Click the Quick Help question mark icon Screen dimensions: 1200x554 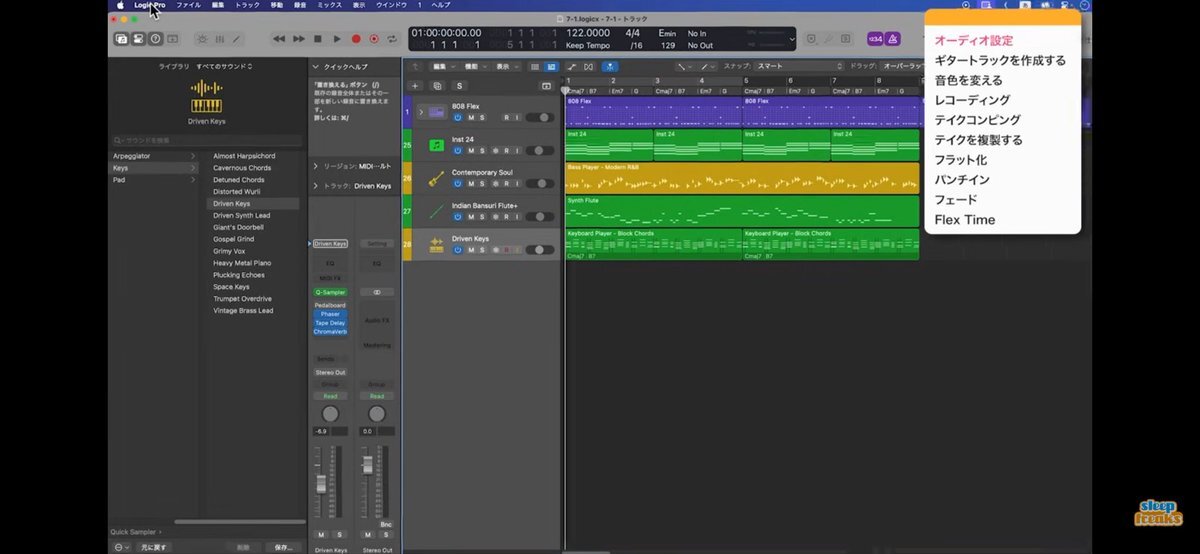click(155, 39)
